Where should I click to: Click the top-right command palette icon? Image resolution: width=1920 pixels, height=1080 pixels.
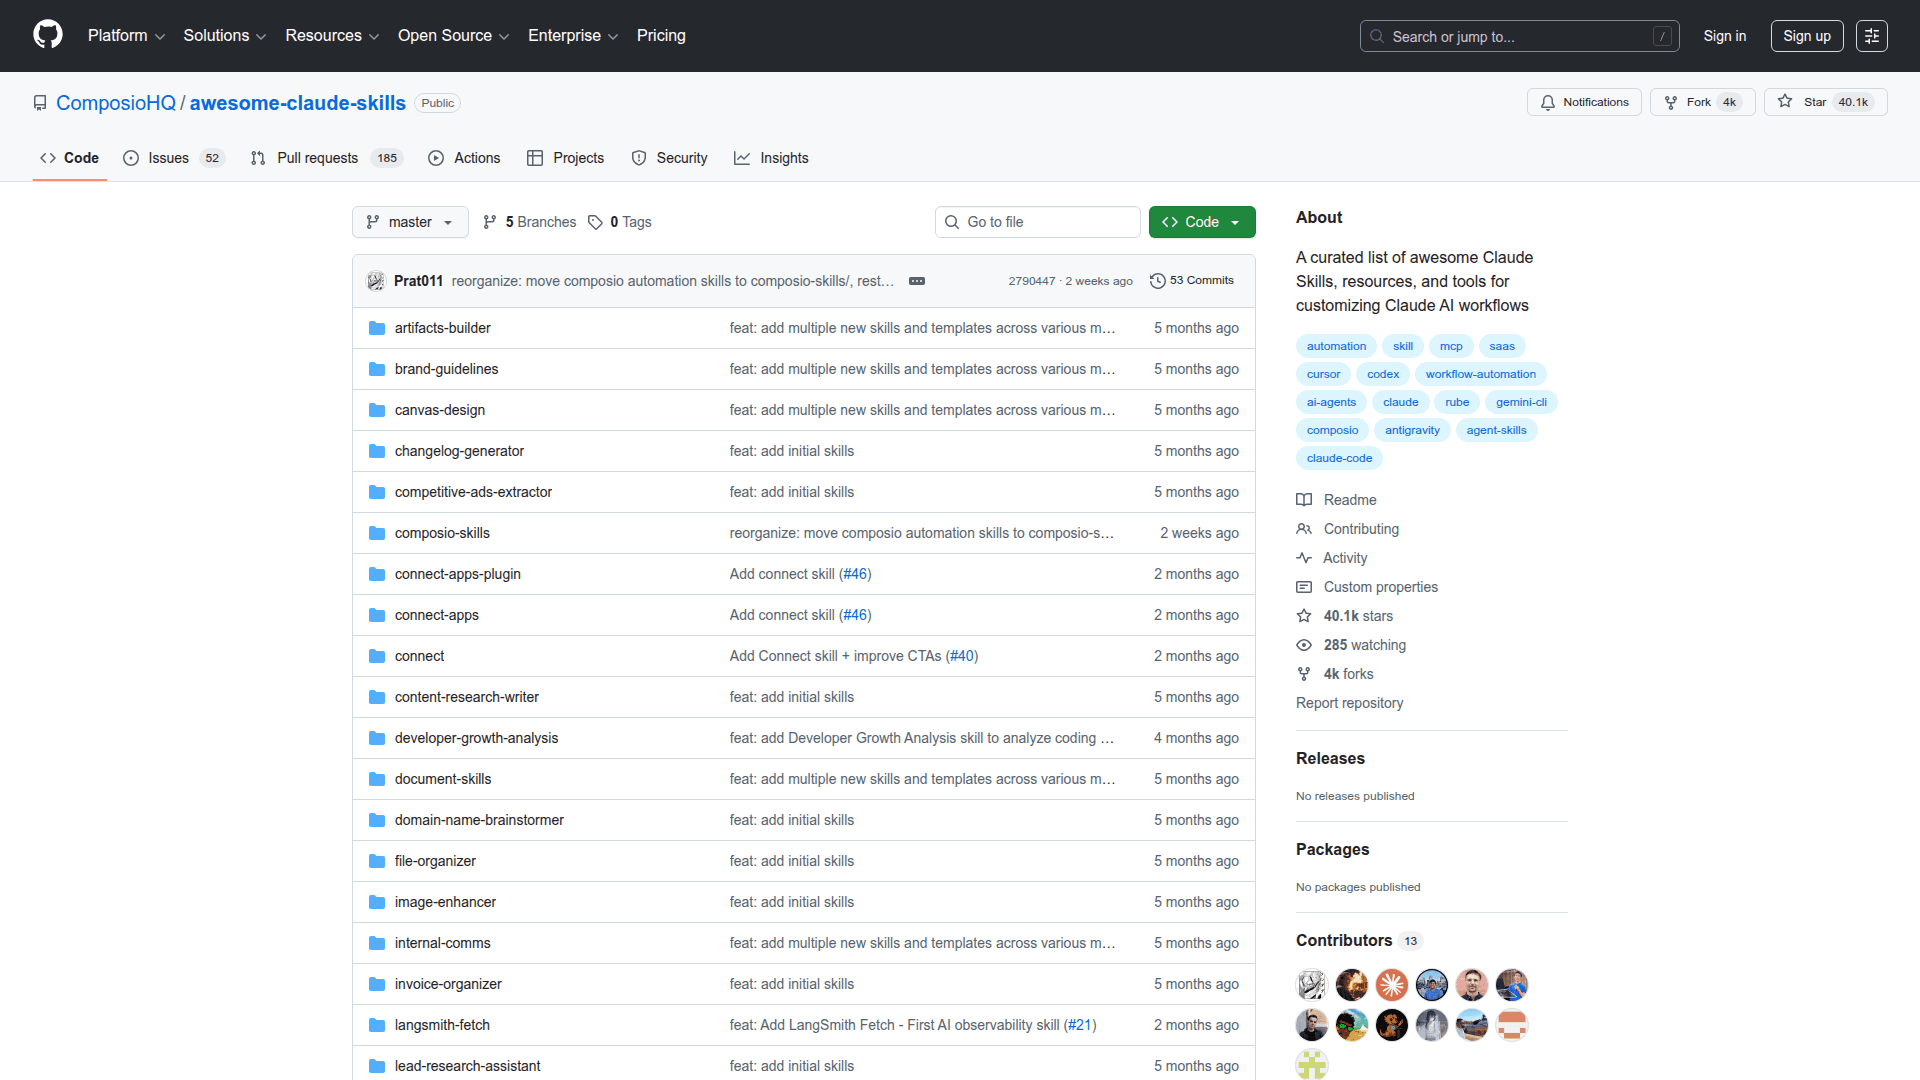[1871, 36]
